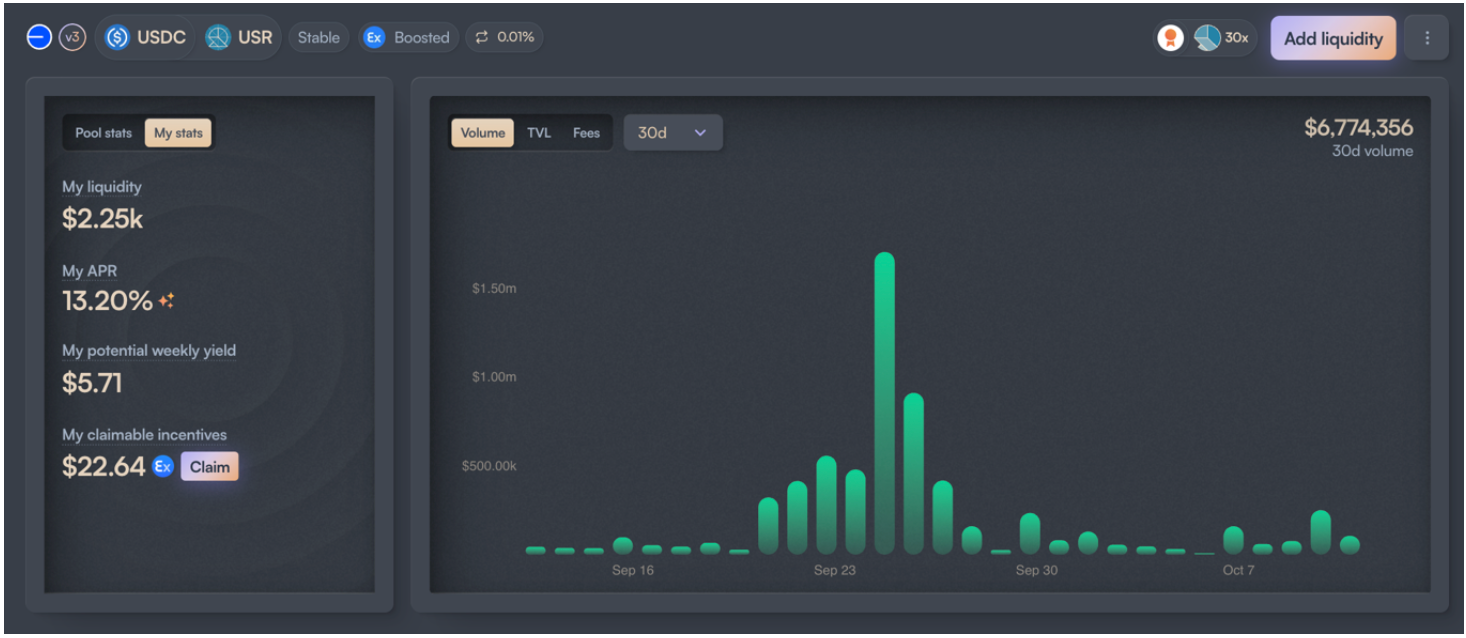Click the sparkle icon beside My APR
This screenshot has height=638, width=1466.
pos(166,300)
